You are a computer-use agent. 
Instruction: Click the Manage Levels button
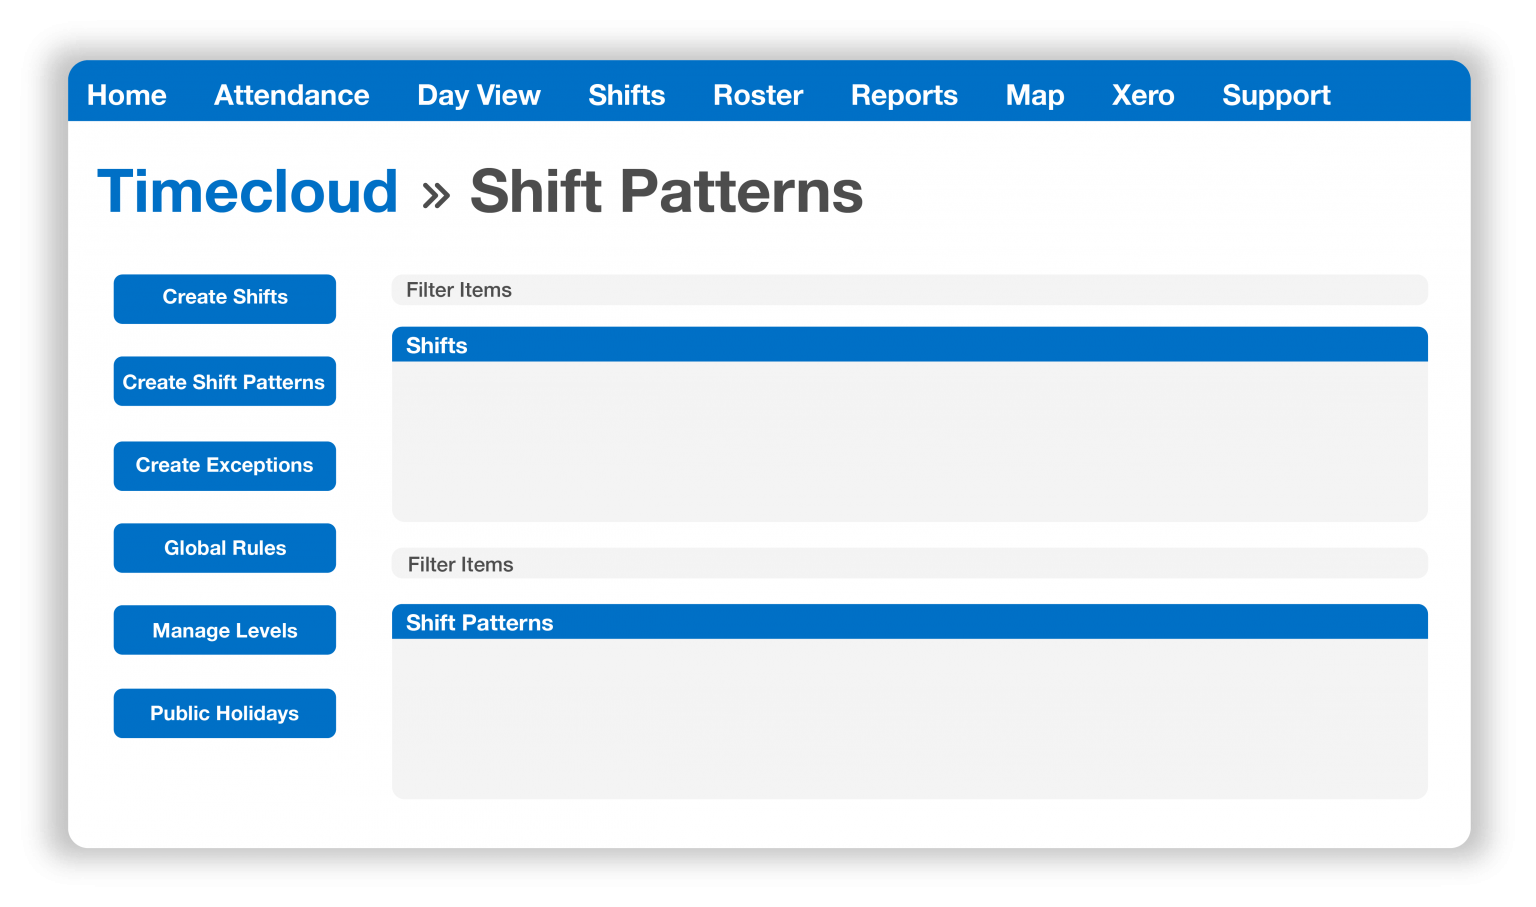[224, 630]
